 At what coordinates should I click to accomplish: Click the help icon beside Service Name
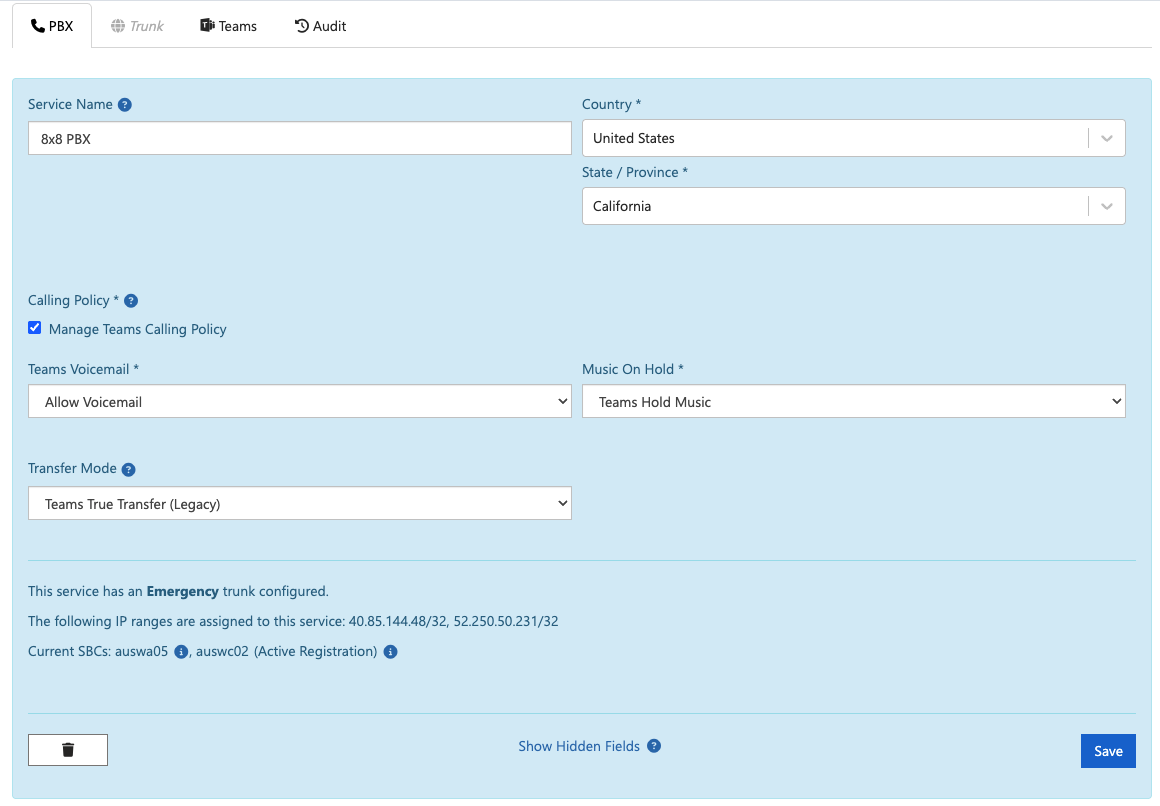[x=125, y=105]
